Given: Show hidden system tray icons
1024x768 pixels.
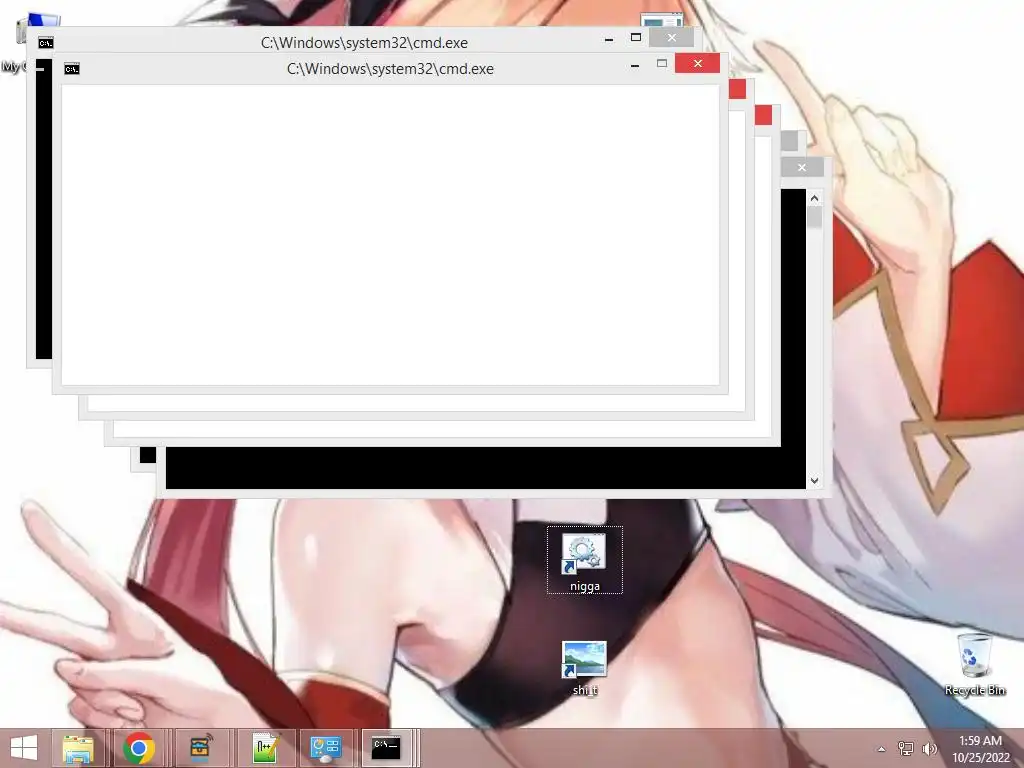Looking at the screenshot, I should tap(882, 749).
